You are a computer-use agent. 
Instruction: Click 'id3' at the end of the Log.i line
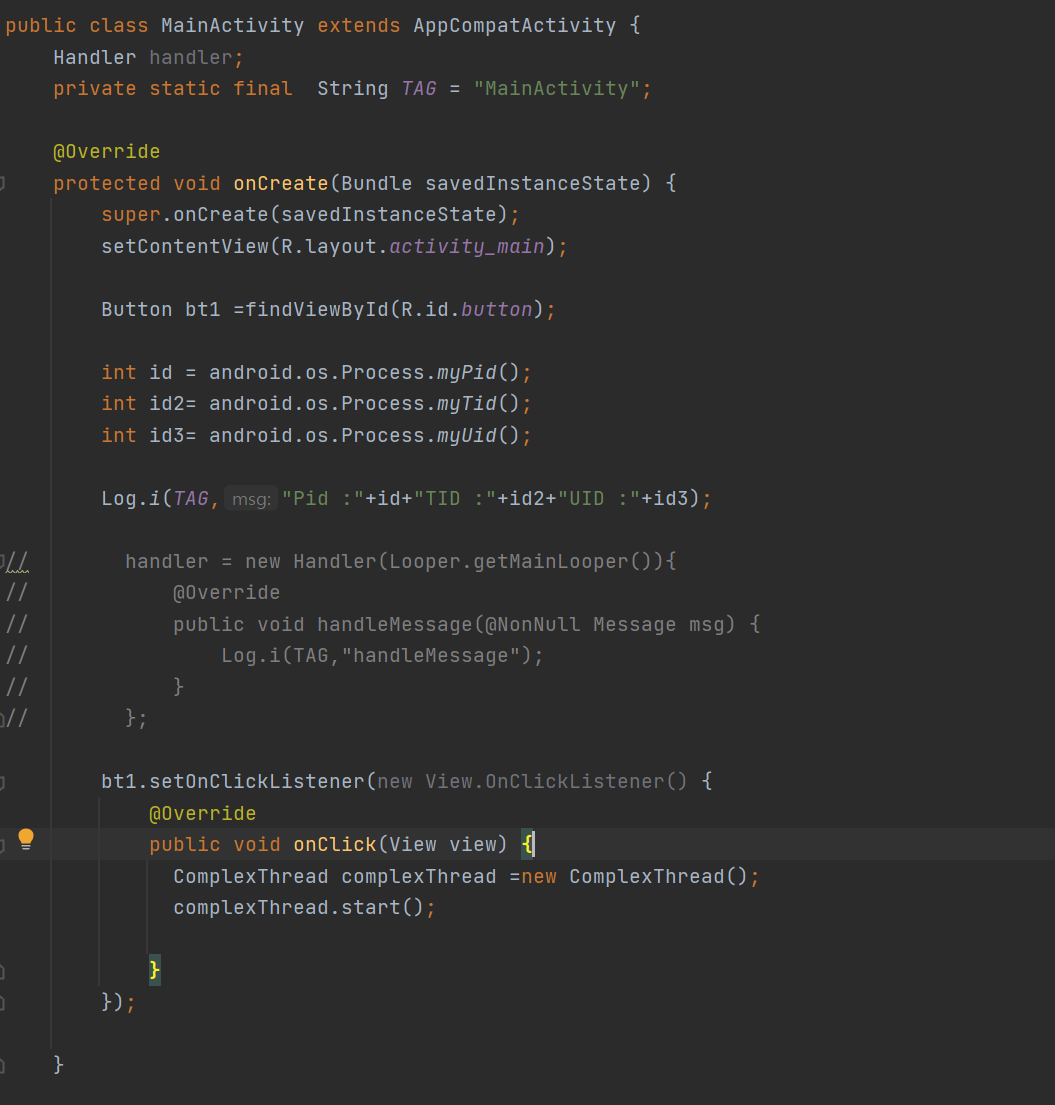670,498
